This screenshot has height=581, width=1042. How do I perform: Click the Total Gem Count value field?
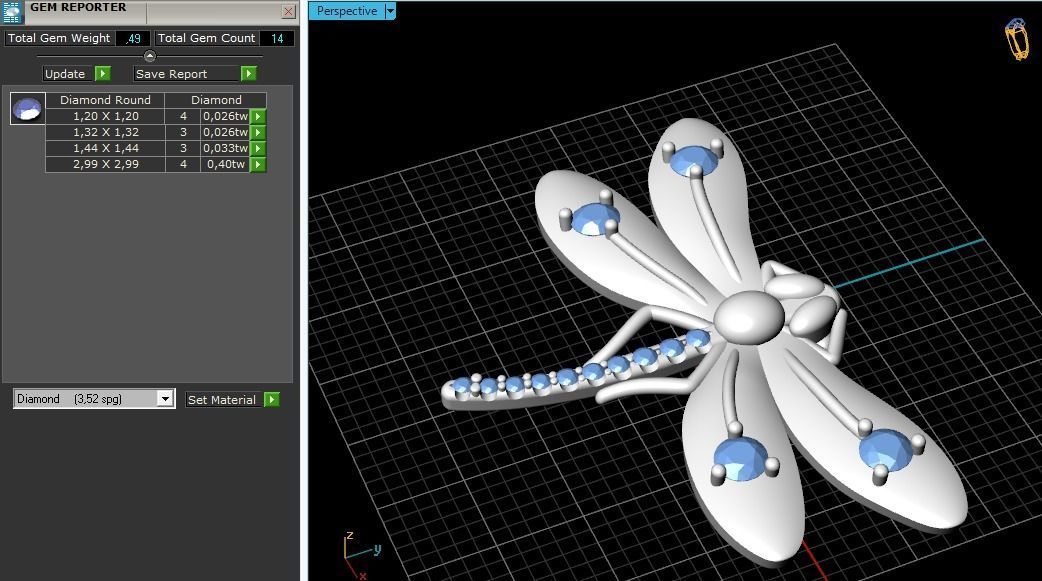[x=277, y=39]
